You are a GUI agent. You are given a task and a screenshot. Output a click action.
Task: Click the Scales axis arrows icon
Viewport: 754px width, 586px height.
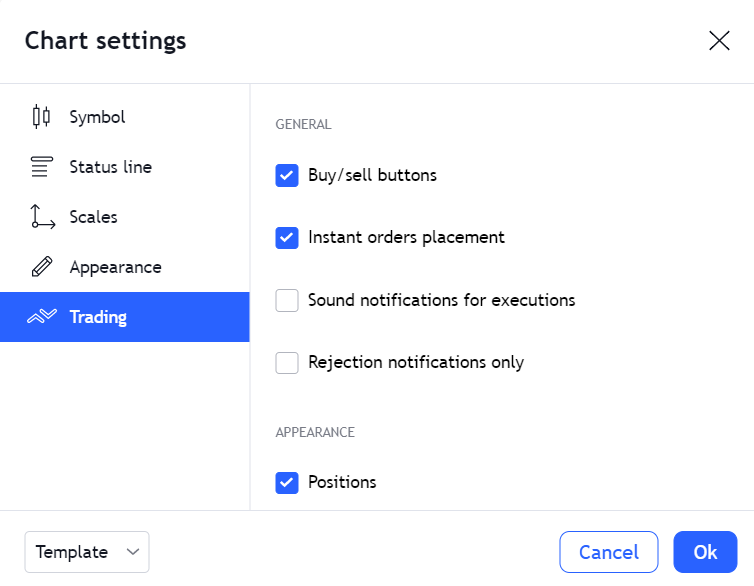pyautogui.click(x=43, y=217)
